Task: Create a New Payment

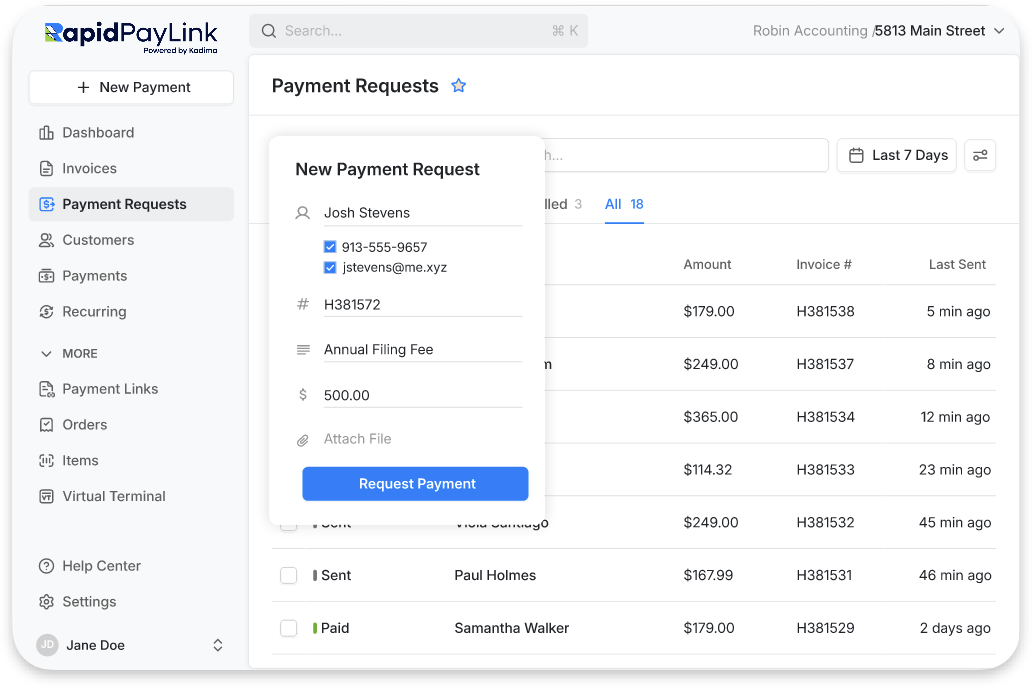Action: [x=131, y=87]
